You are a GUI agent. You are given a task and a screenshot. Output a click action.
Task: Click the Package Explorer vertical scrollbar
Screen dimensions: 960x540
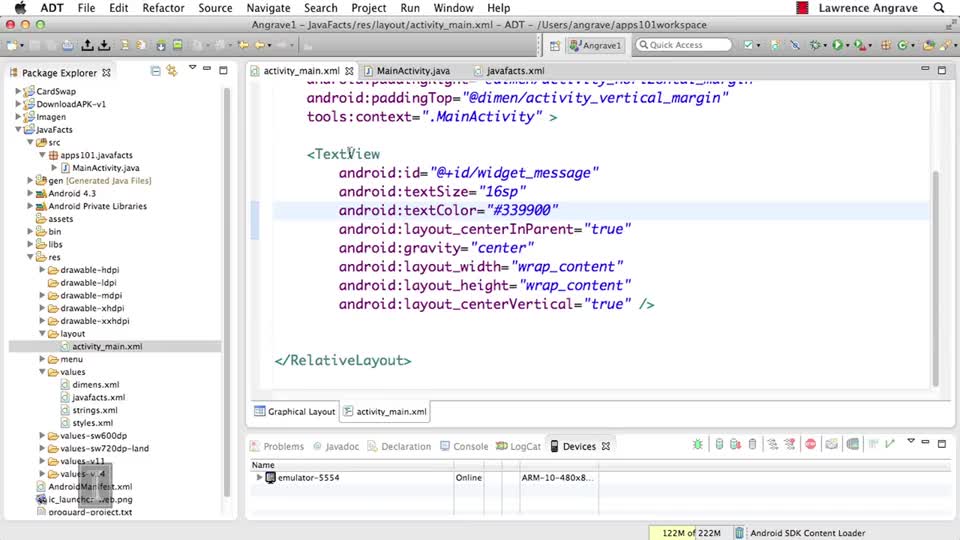[x=227, y=294]
